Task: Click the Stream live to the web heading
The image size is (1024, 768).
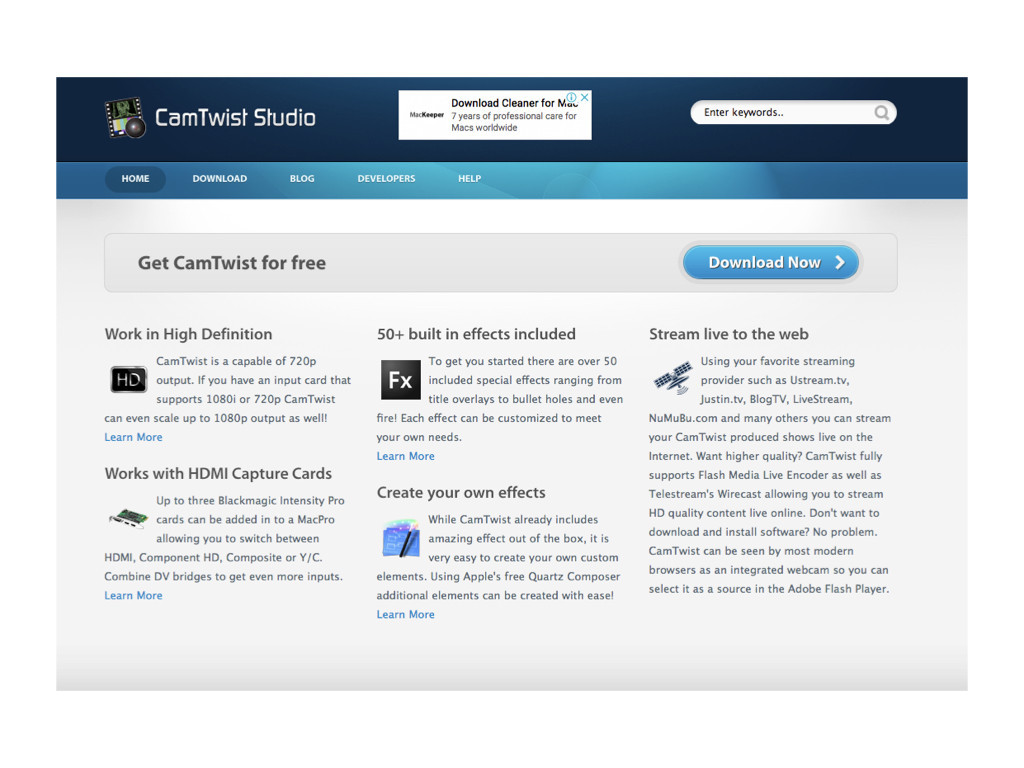Action: click(729, 334)
